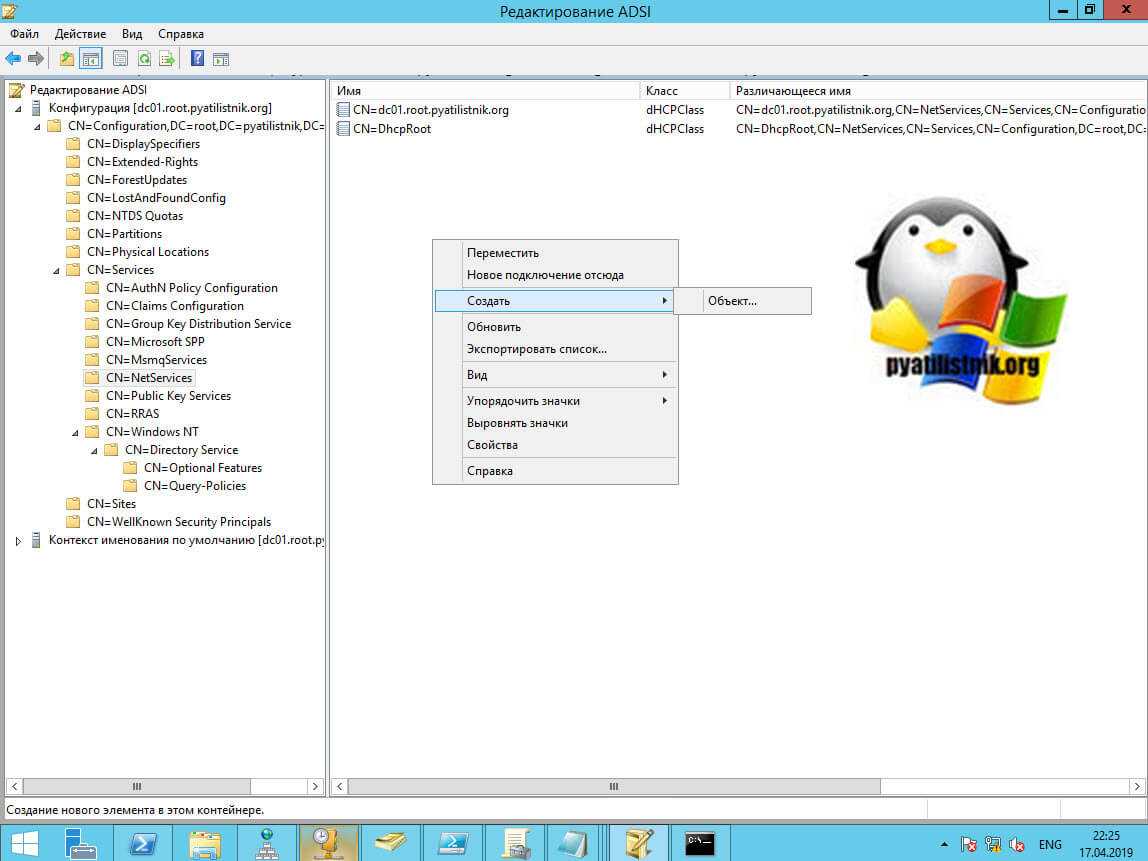The width and height of the screenshot is (1148, 861).
Task: Open File Explorer from the taskbar
Action: (x=205, y=843)
